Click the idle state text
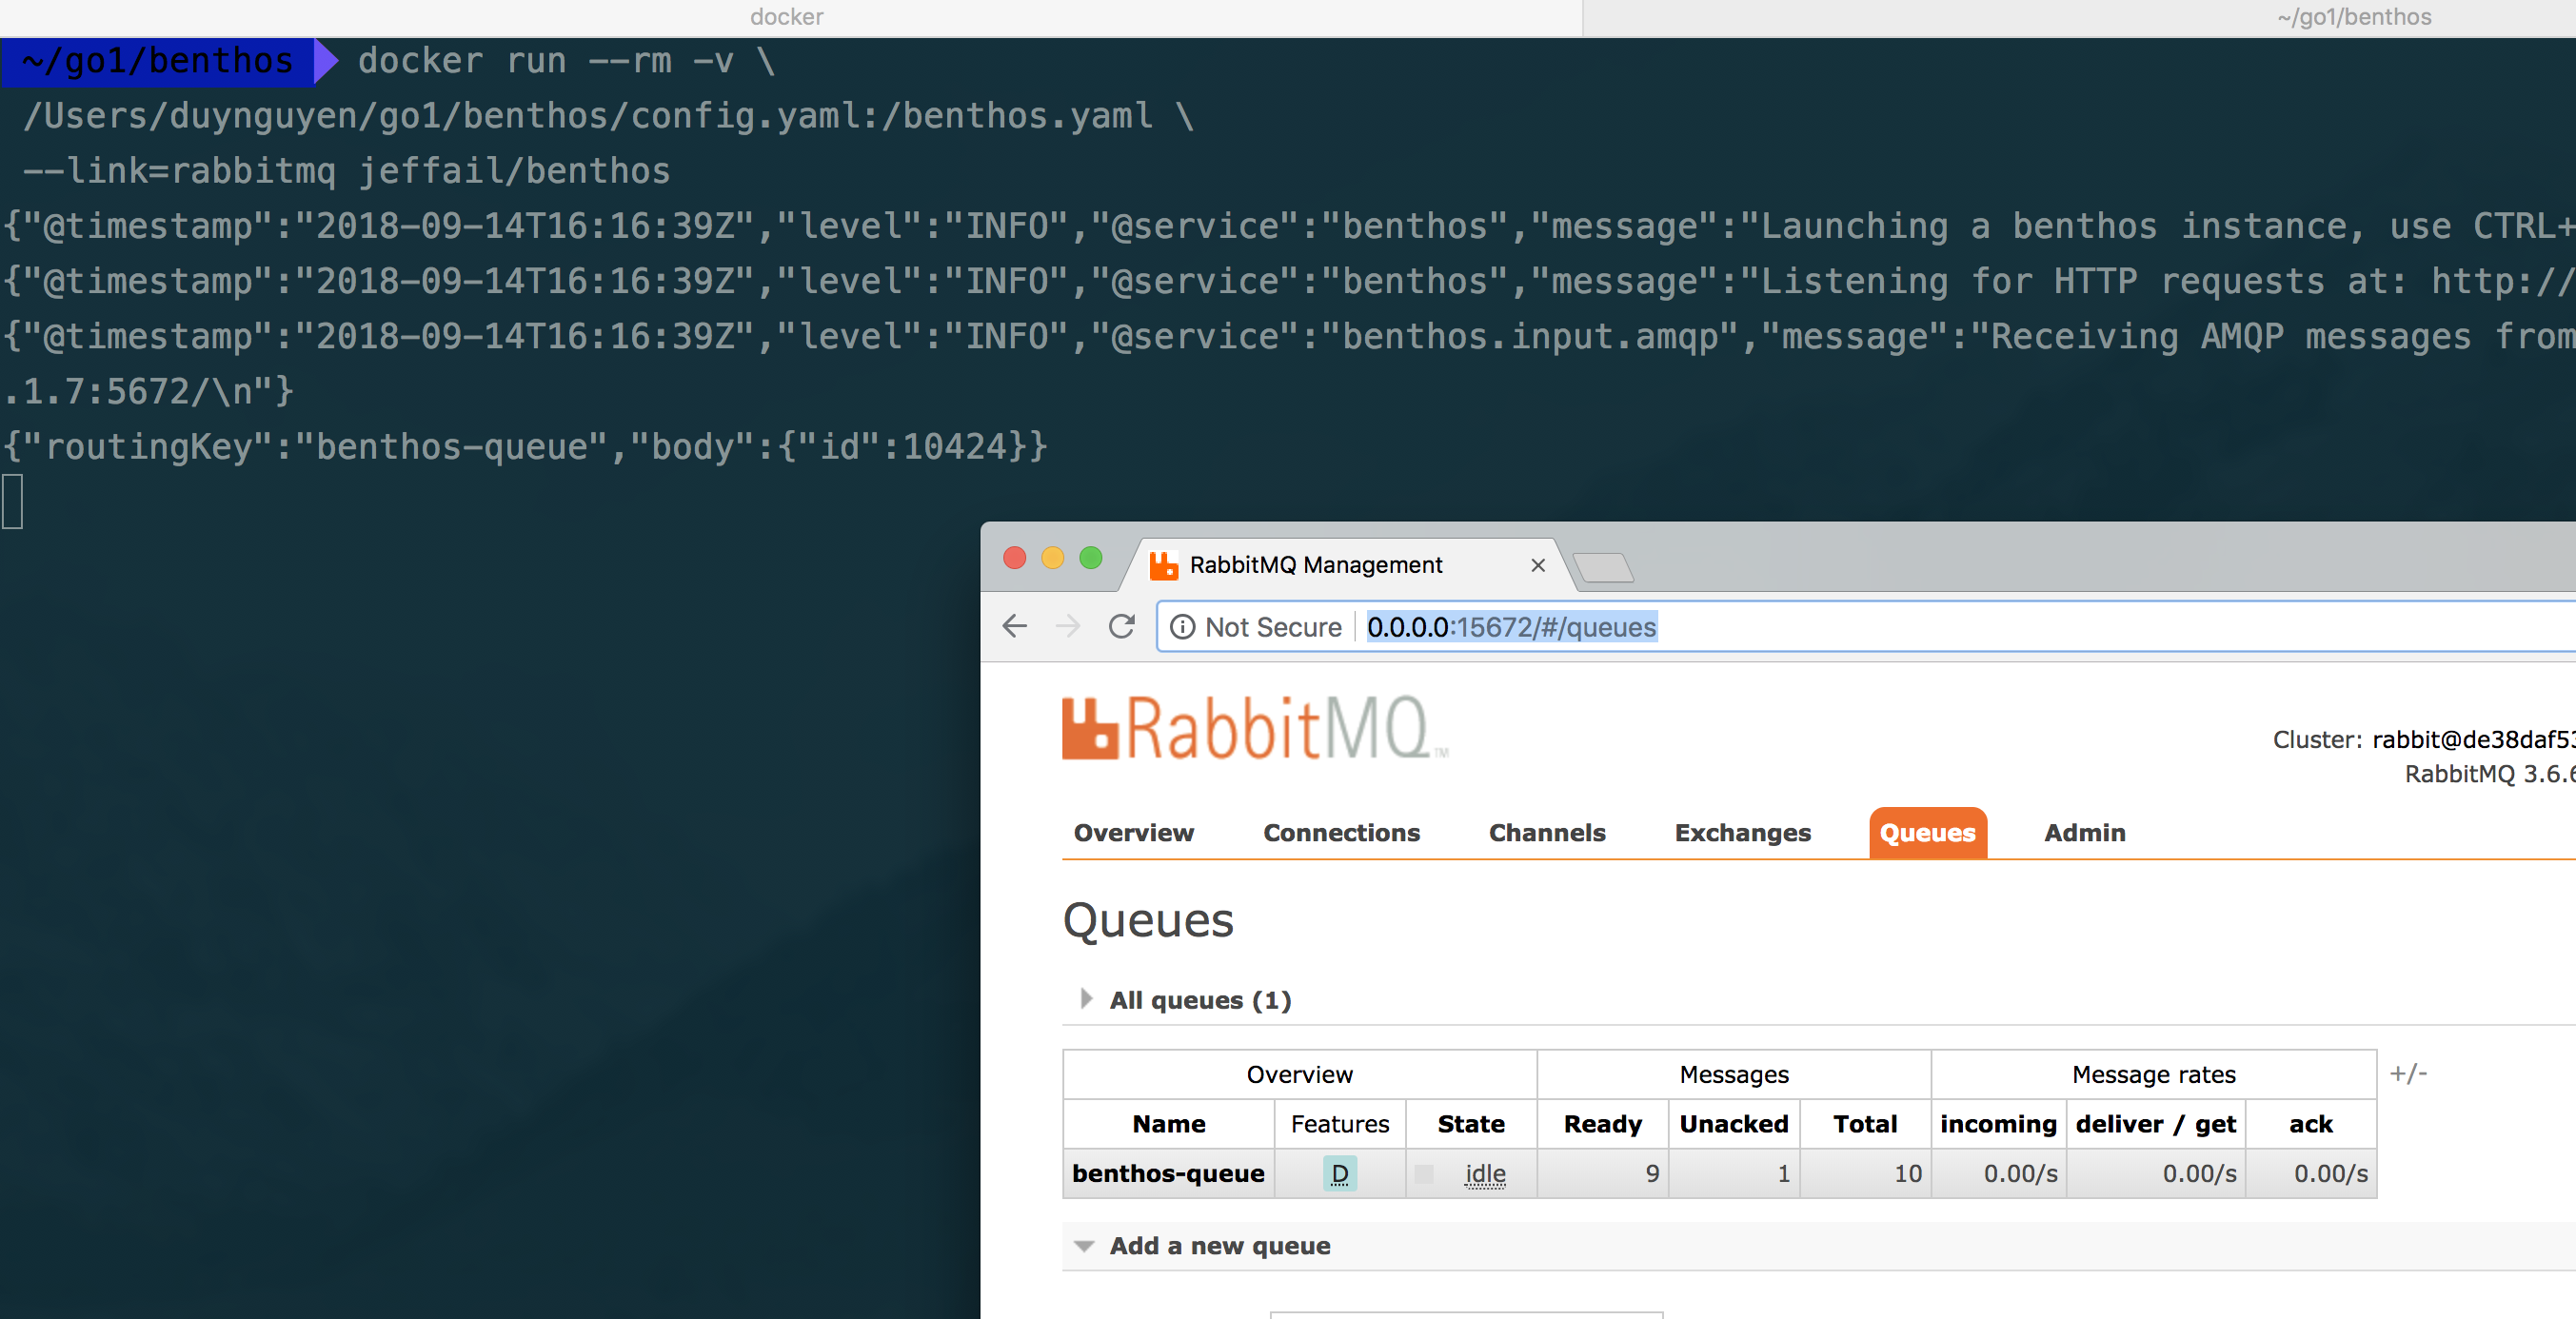Viewport: 2576px width, 1319px height. tap(1485, 1174)
